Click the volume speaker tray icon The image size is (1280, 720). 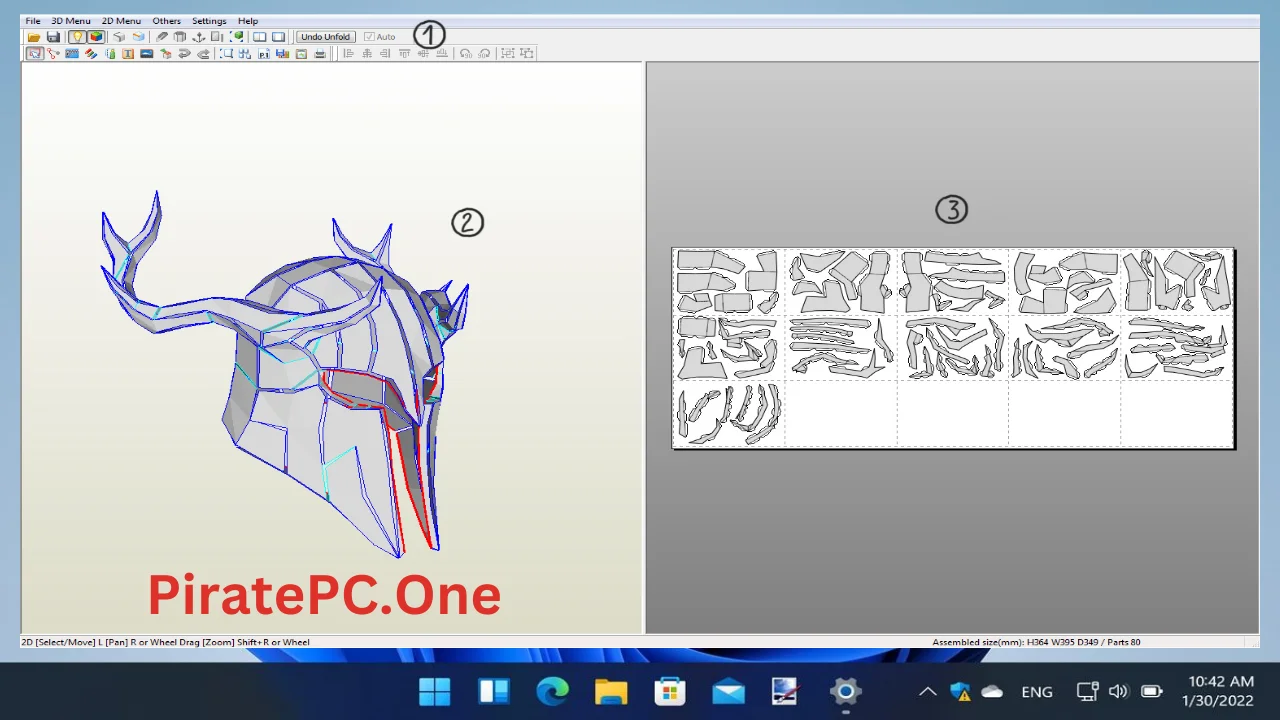[x=1118, y=691]
